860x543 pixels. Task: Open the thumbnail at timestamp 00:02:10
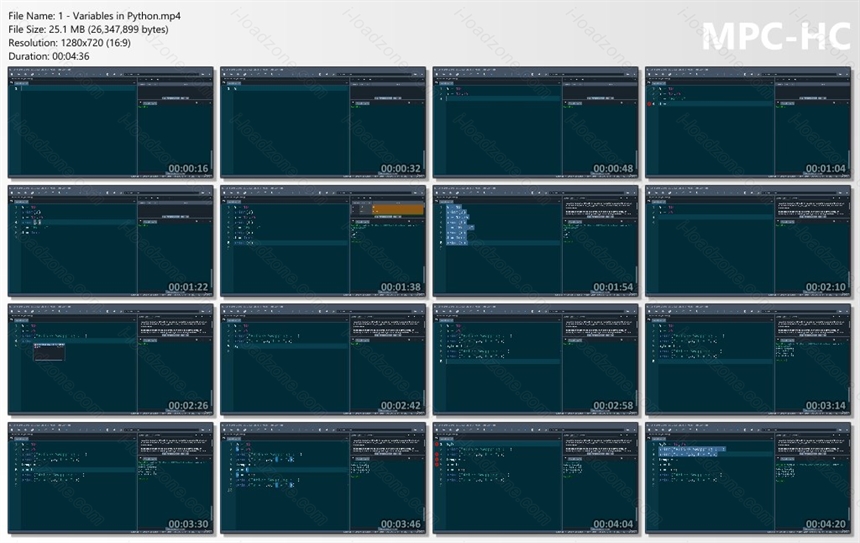pos(748,241)
